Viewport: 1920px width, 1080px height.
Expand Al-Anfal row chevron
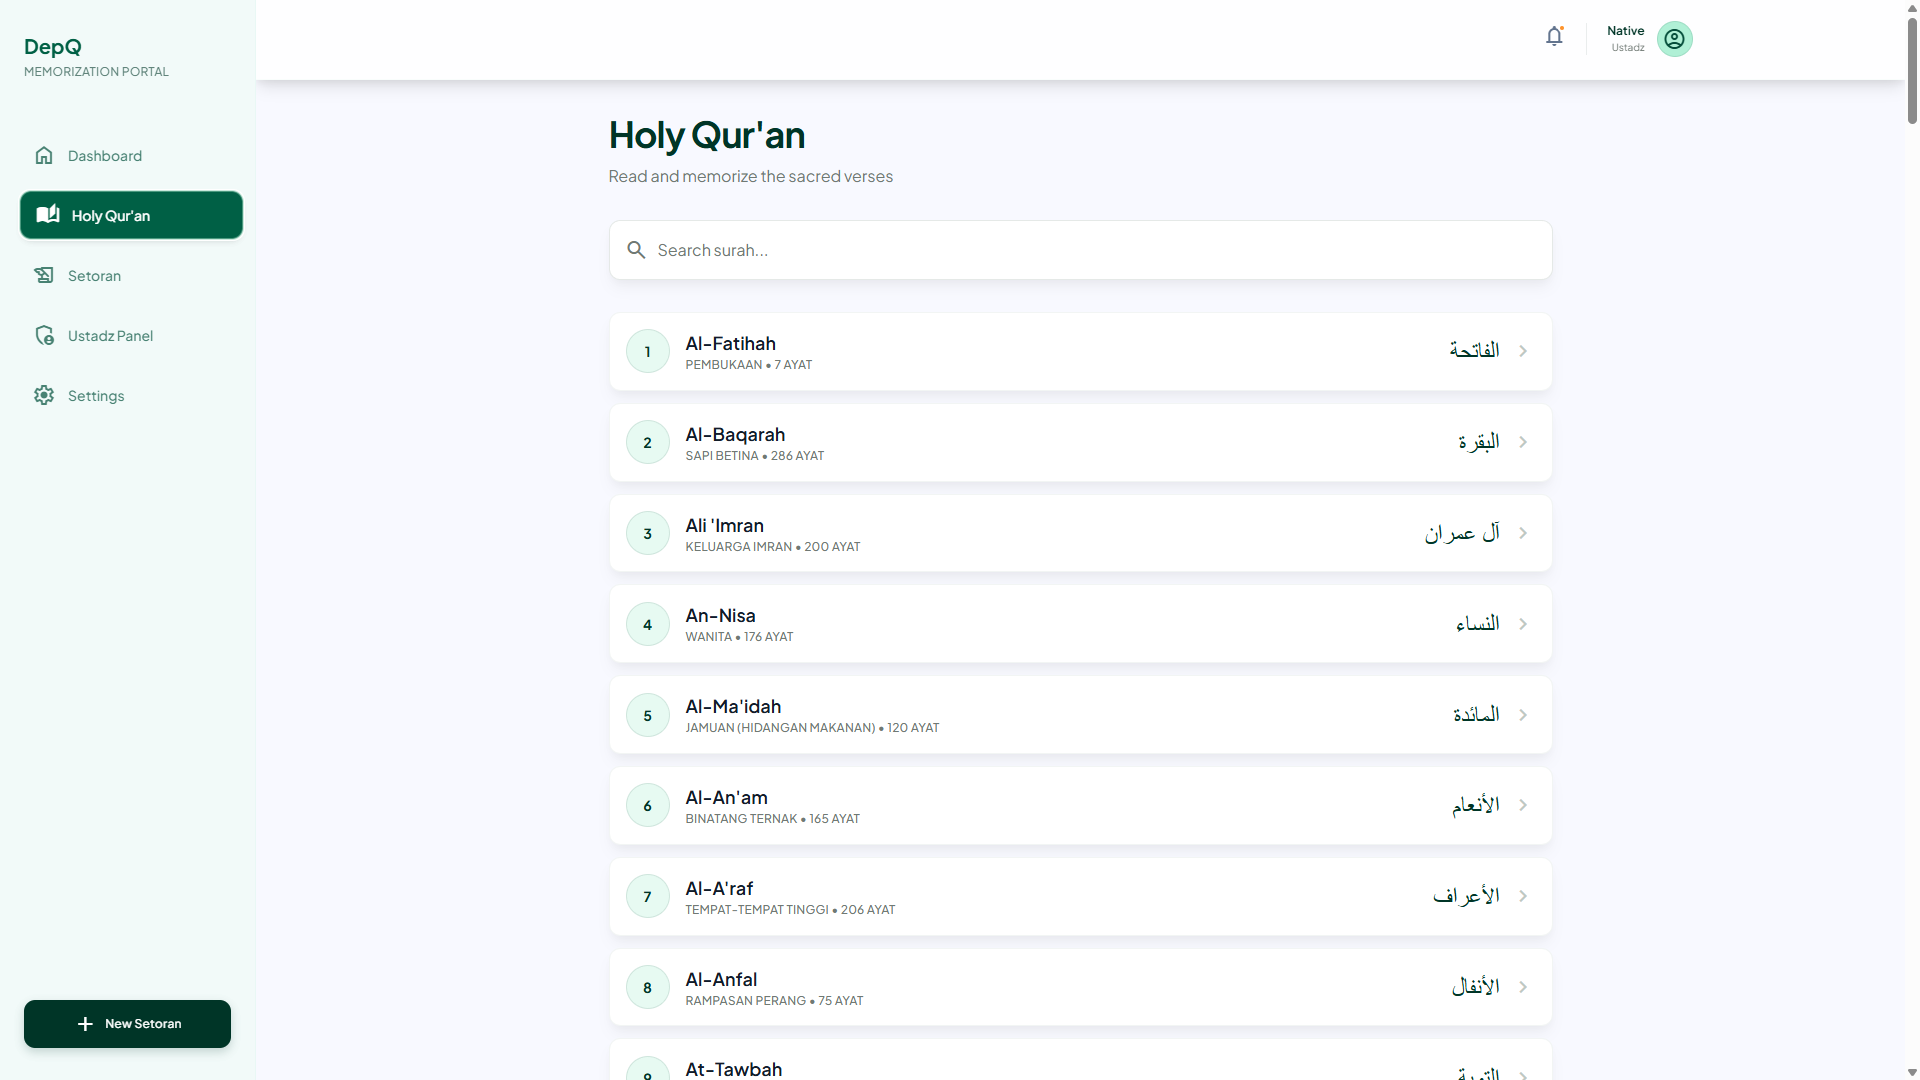click(1523, 987)
